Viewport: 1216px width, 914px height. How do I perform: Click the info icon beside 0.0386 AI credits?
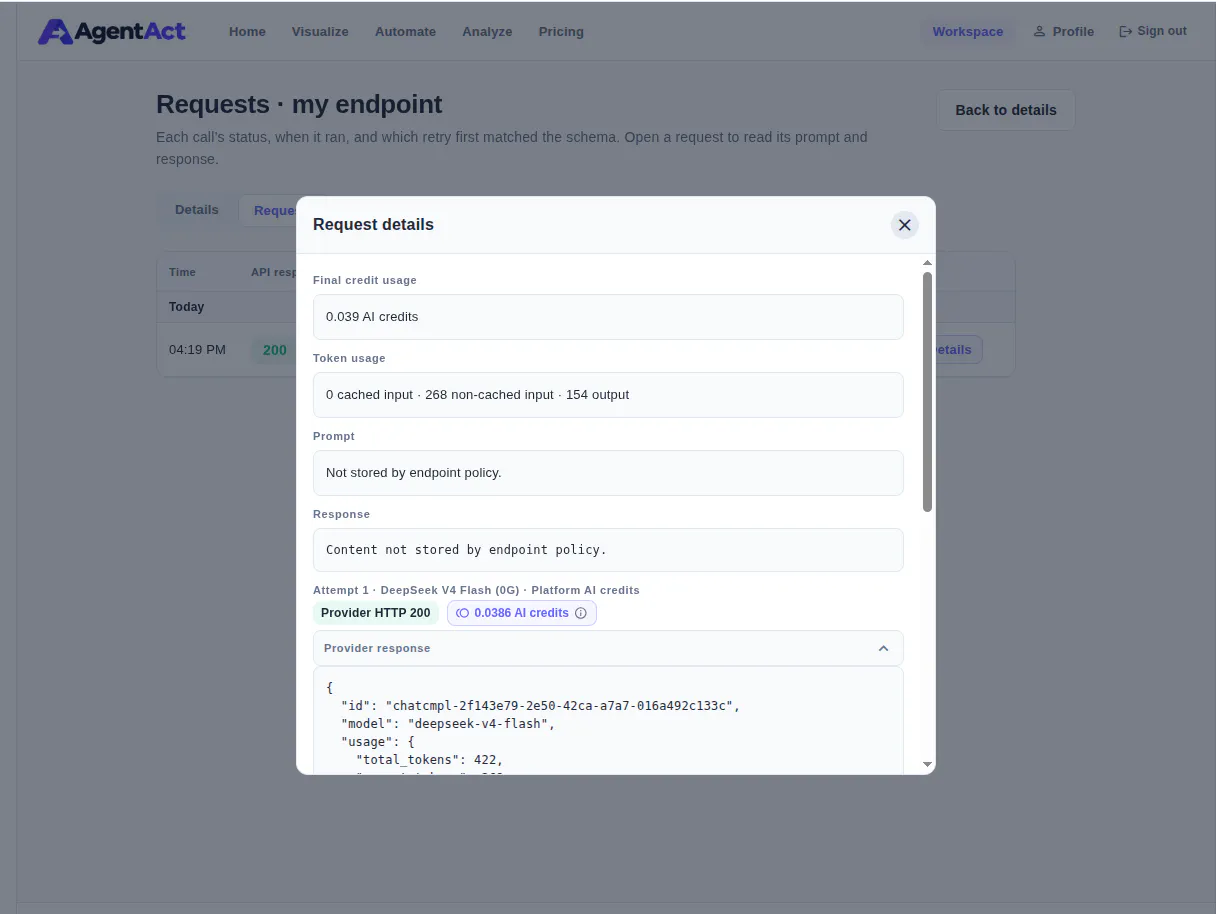coord(581,613)
